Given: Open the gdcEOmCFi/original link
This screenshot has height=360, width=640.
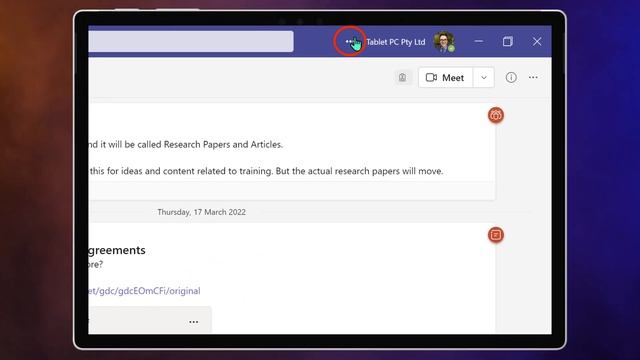Looking at the screenshot, I should (x=144, y=291).
